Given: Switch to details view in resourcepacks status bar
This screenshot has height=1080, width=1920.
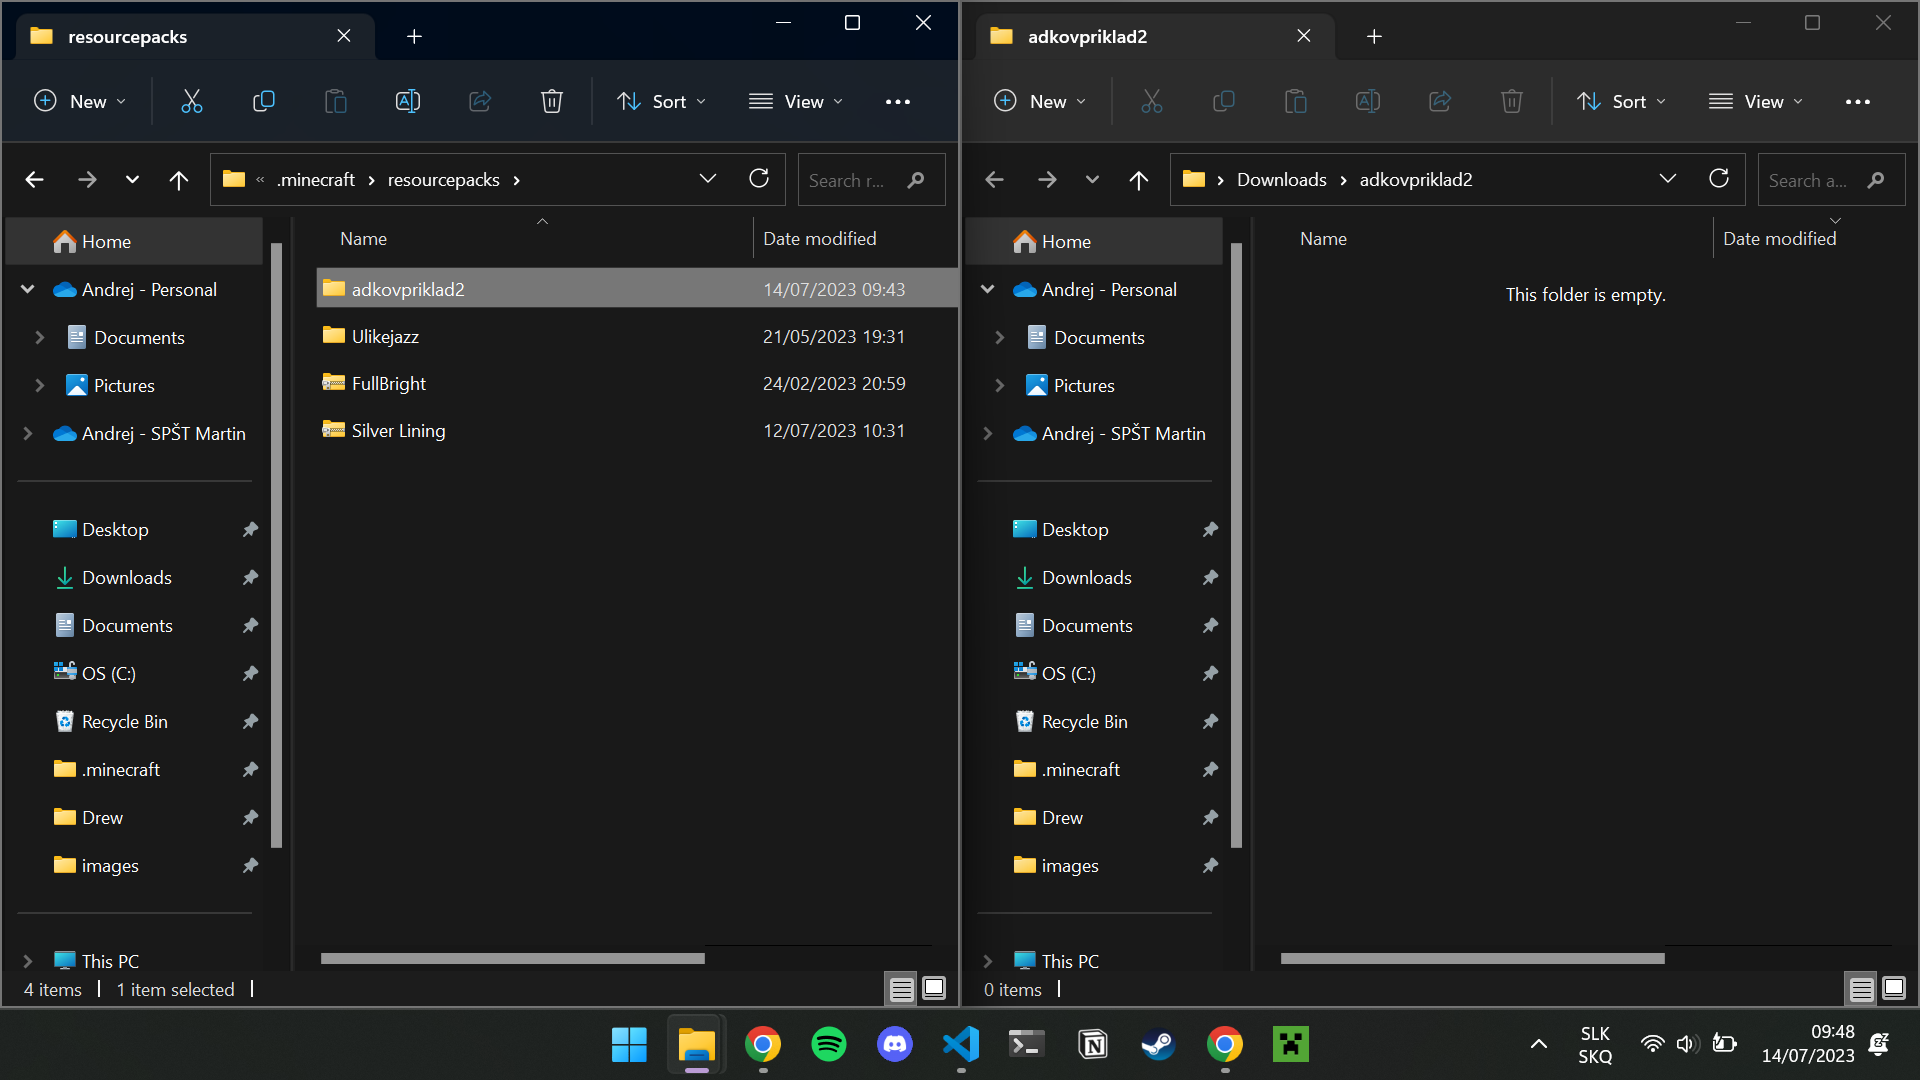Looking at the screenshot, I should click(901, 989).
